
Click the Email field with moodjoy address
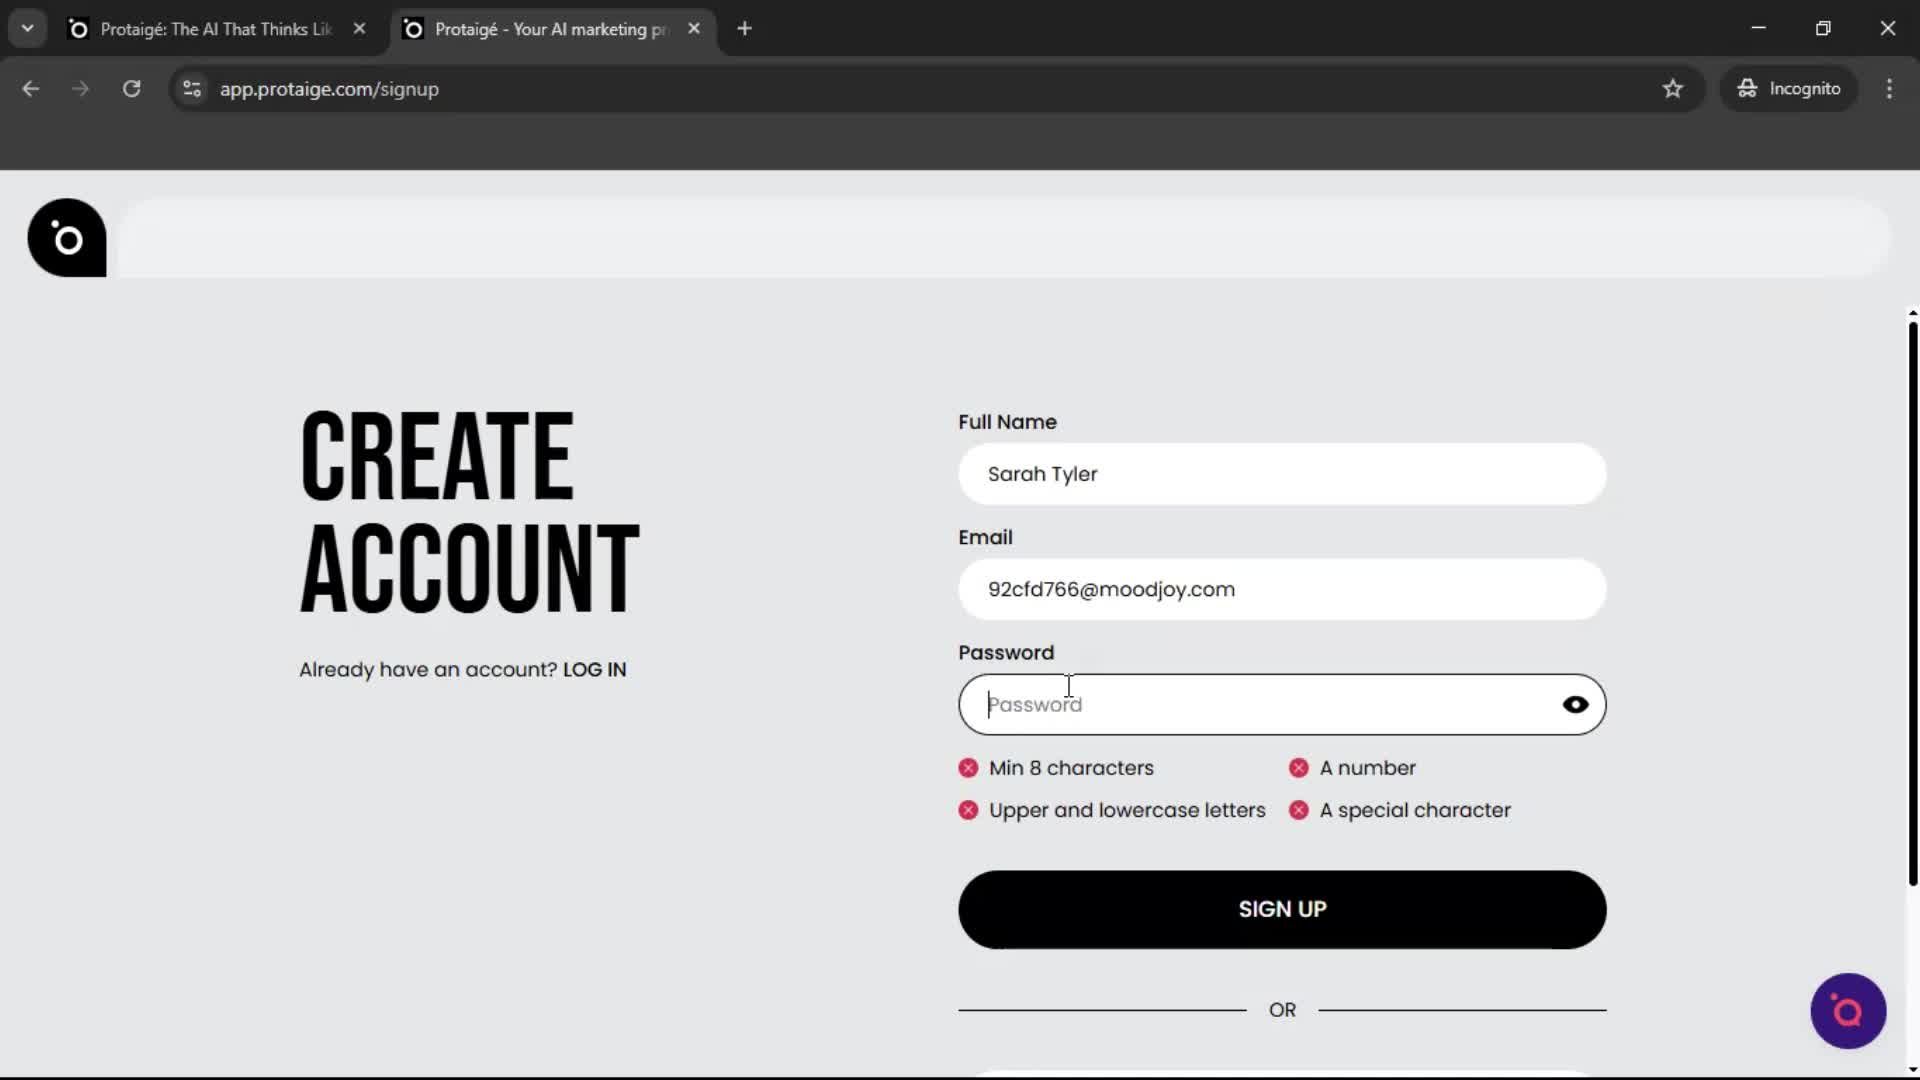point(1281,589)
